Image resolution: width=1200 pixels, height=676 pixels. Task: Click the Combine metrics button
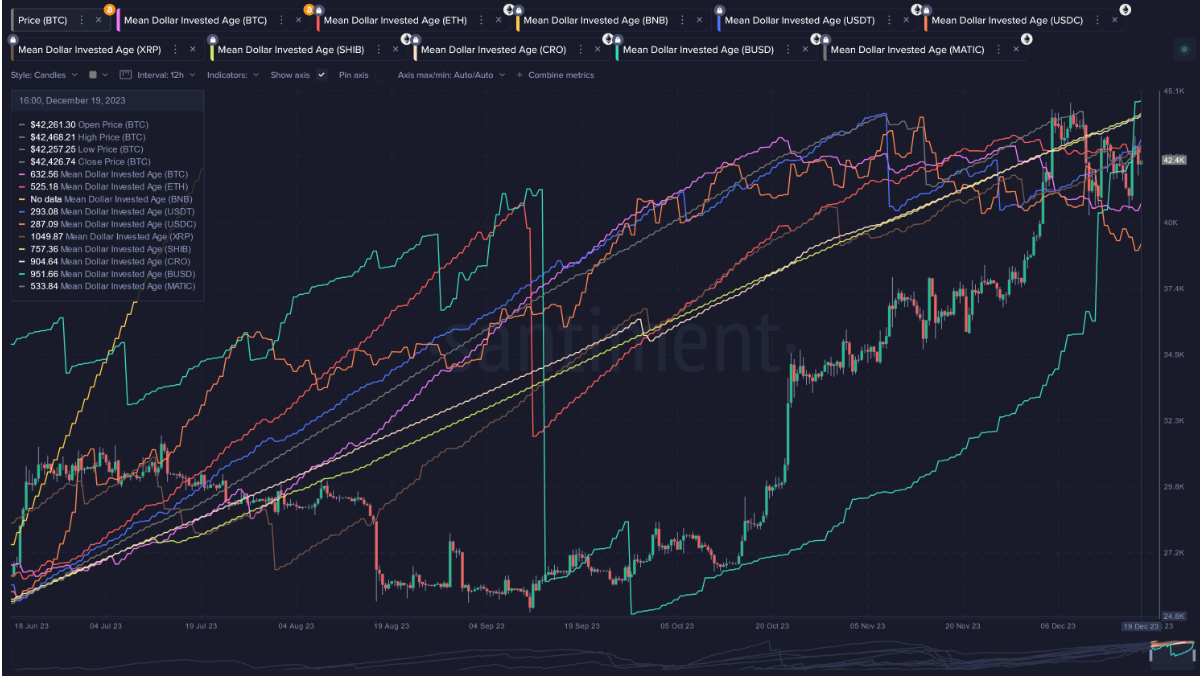point(555,75)
